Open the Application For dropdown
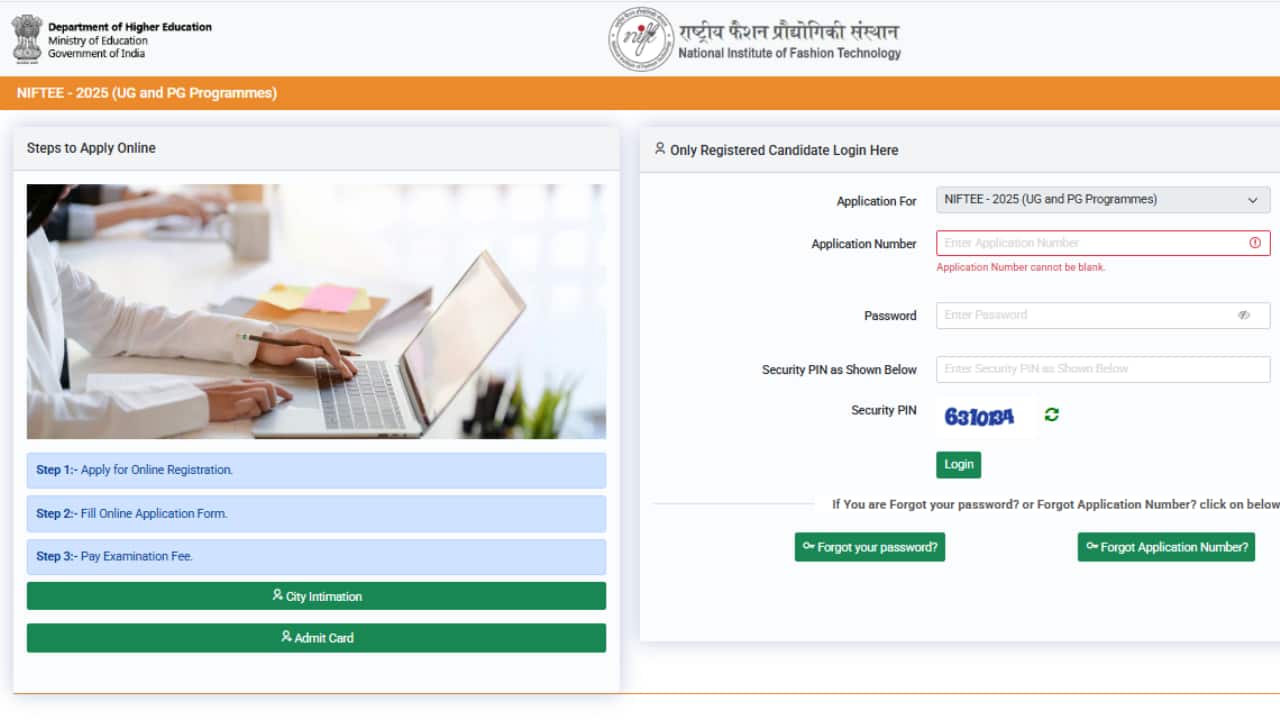The image size is (1280, 720). coord(1103,199)
